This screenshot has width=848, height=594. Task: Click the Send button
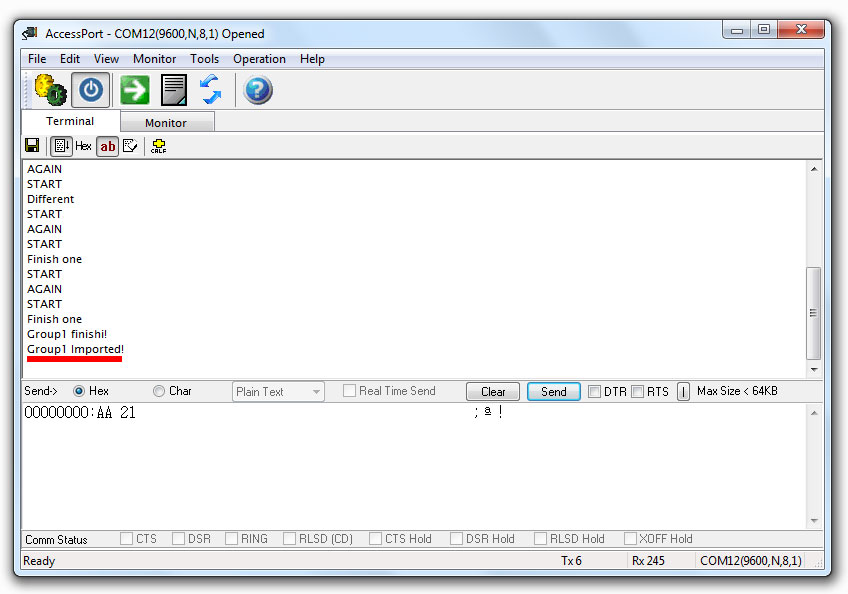coord(553,392)
